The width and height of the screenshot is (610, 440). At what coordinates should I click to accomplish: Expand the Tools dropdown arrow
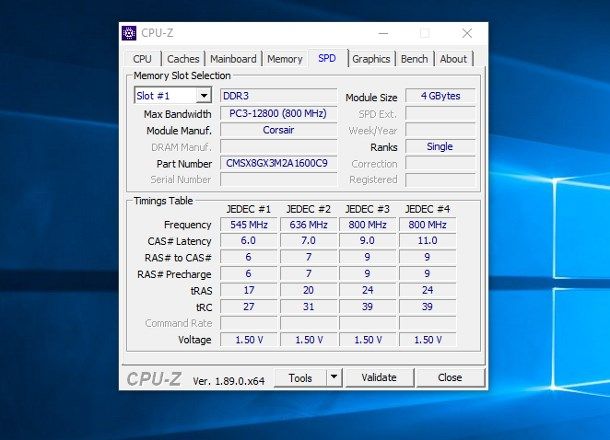coord(334,377)
